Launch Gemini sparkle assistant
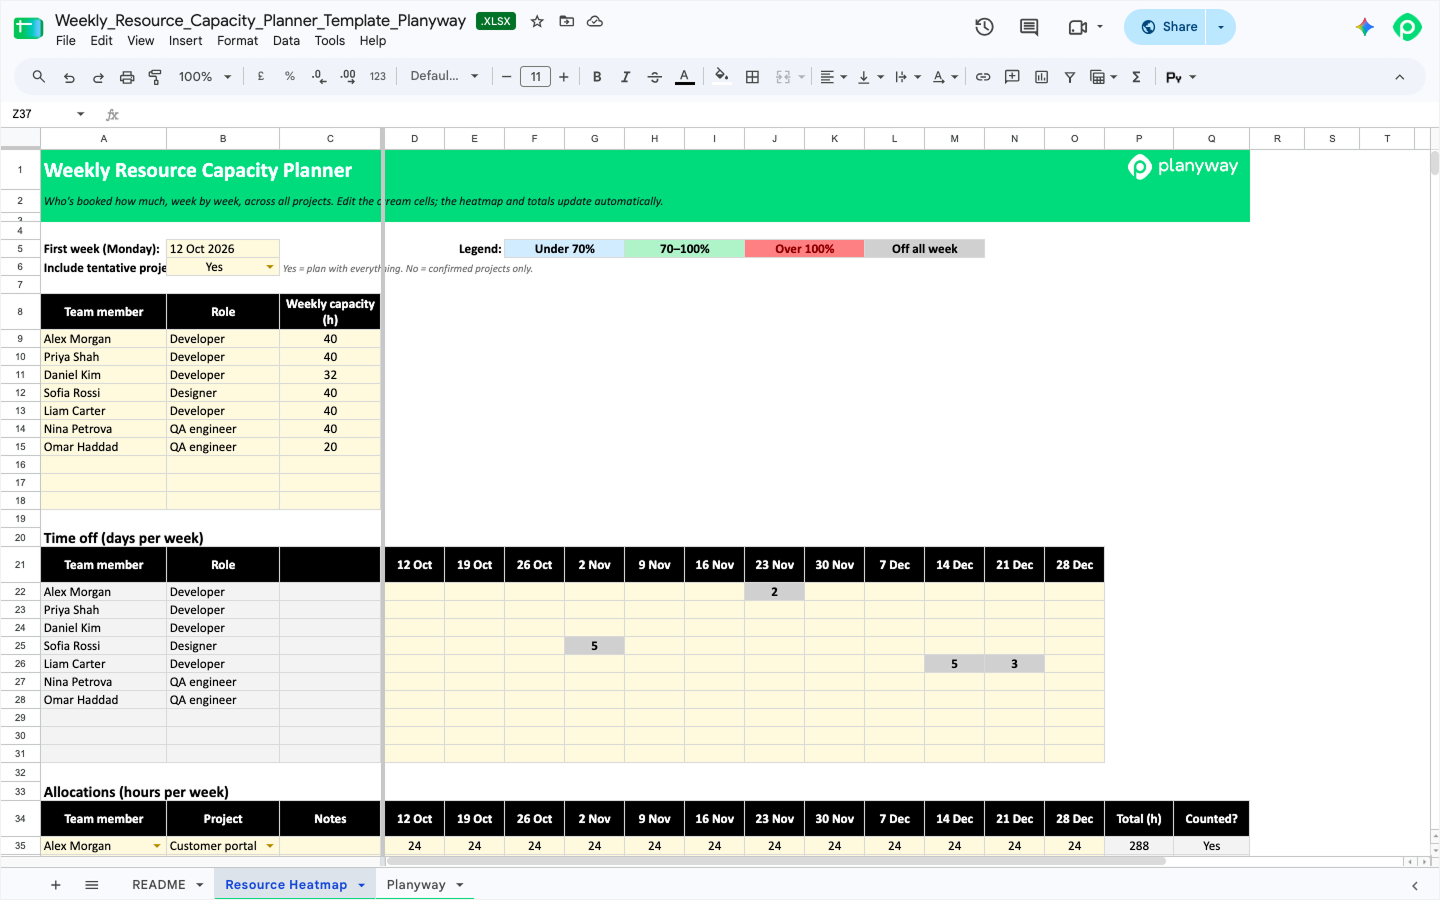 1365,27
